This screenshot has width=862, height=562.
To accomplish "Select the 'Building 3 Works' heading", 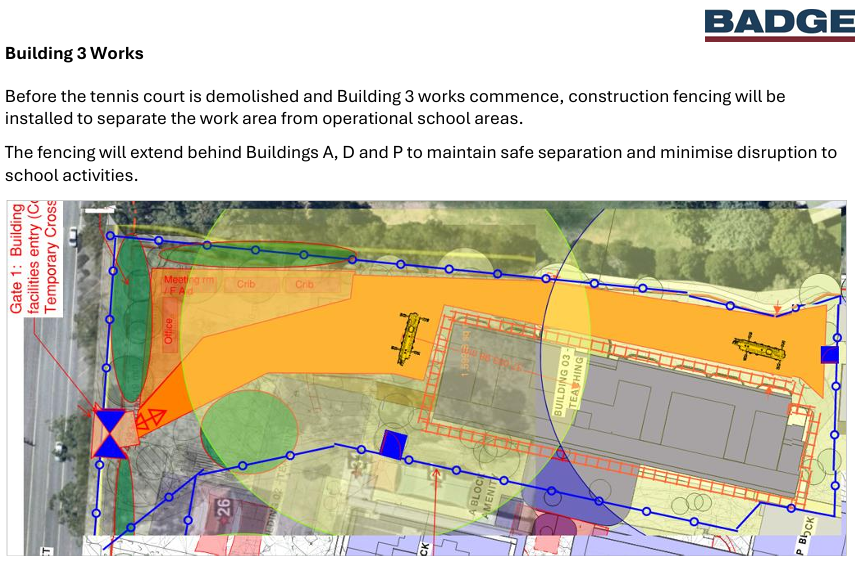I will tap(74, 53).
